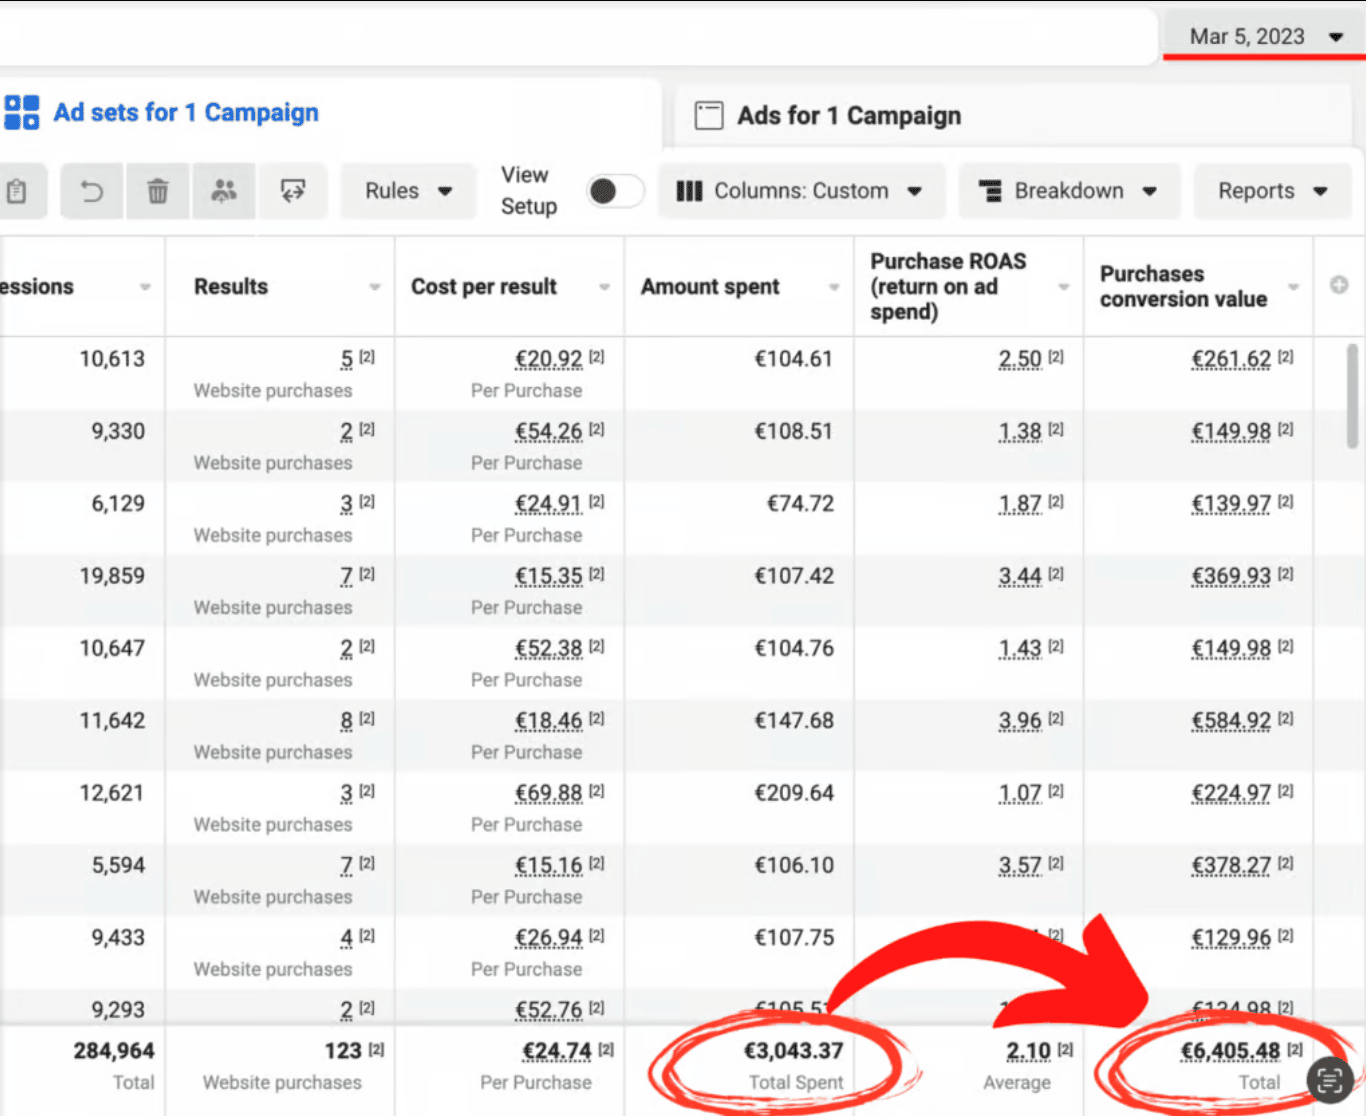Click the €20.92 cost per result value
This screenshot has width=1366, height=1116.
click(x=549, y=359)
